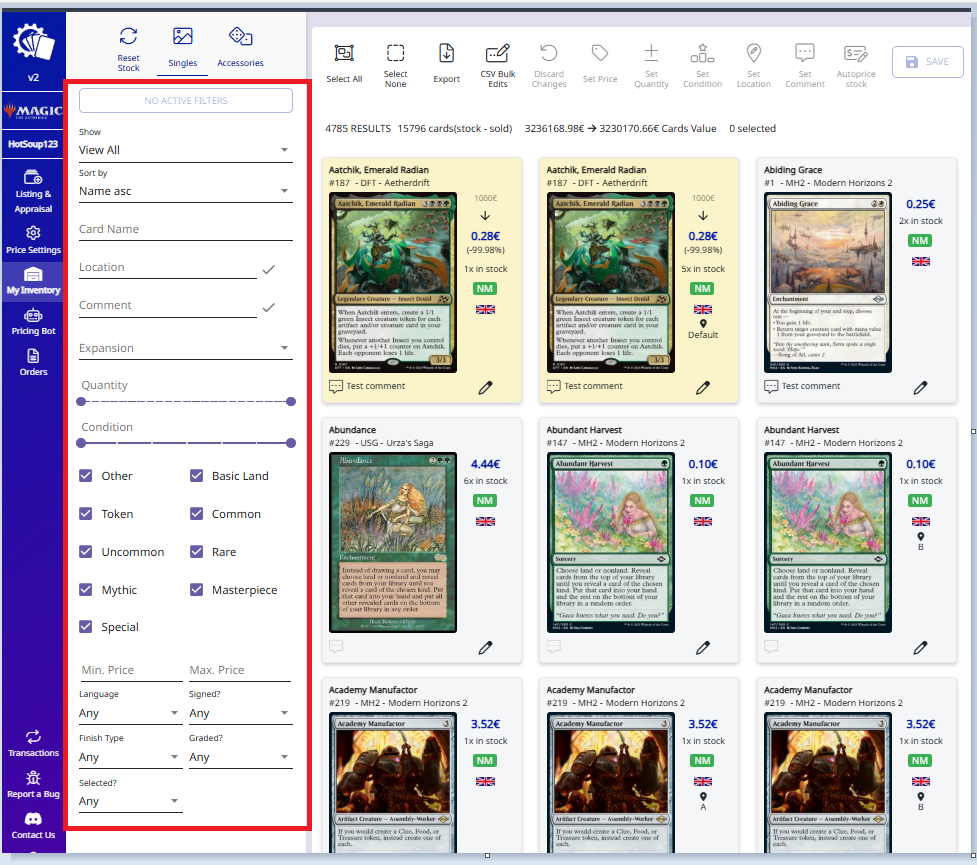The width and height of the screenshot is (977, 865).
Task: Uncheck the Common checkbox
Action: (x=196, y=514)
